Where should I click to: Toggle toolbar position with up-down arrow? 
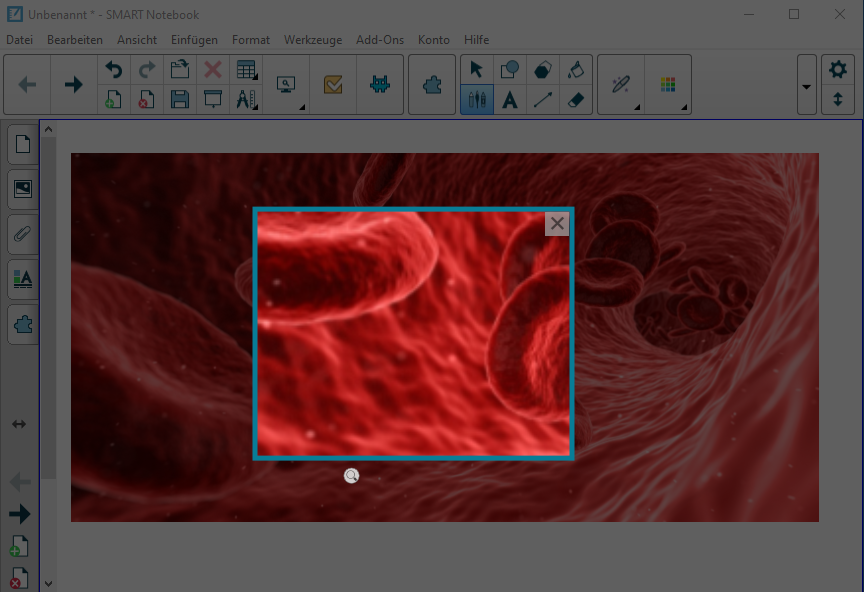(x=838, y=100)
